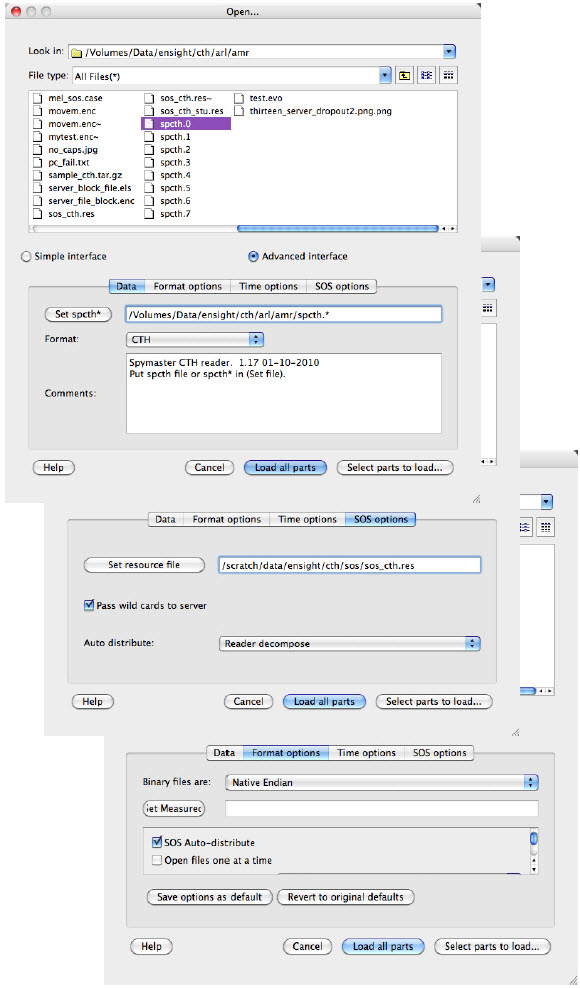Image resolution: width=580 pixels, height=988 pixels.
Task: Uncheck SOS Auto-distribute option
Action: pyautogui.click(x=156, y=842)
